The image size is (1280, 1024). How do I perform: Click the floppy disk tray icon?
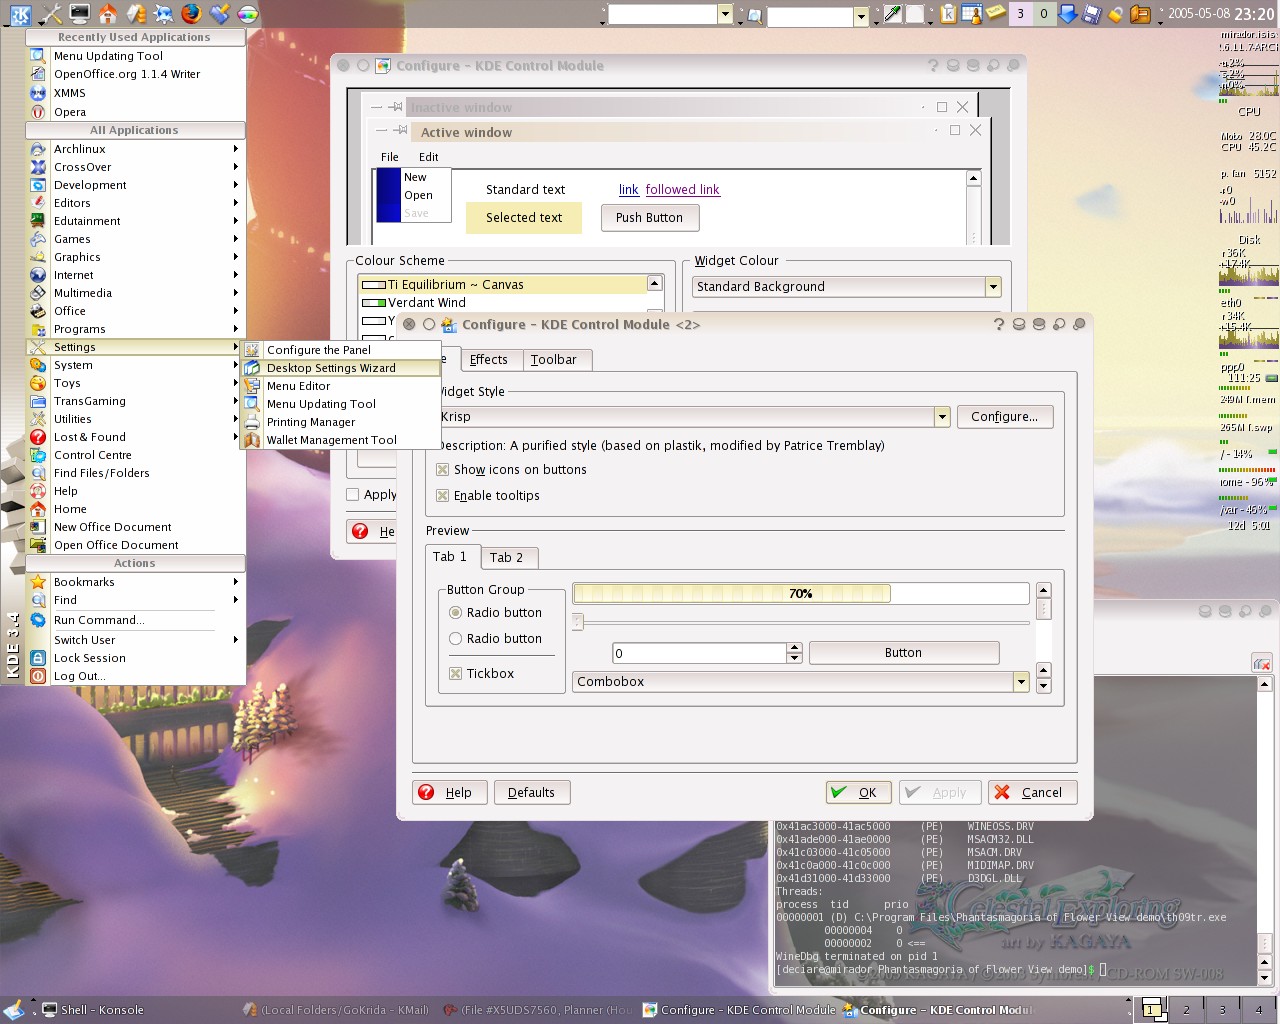1092,14
